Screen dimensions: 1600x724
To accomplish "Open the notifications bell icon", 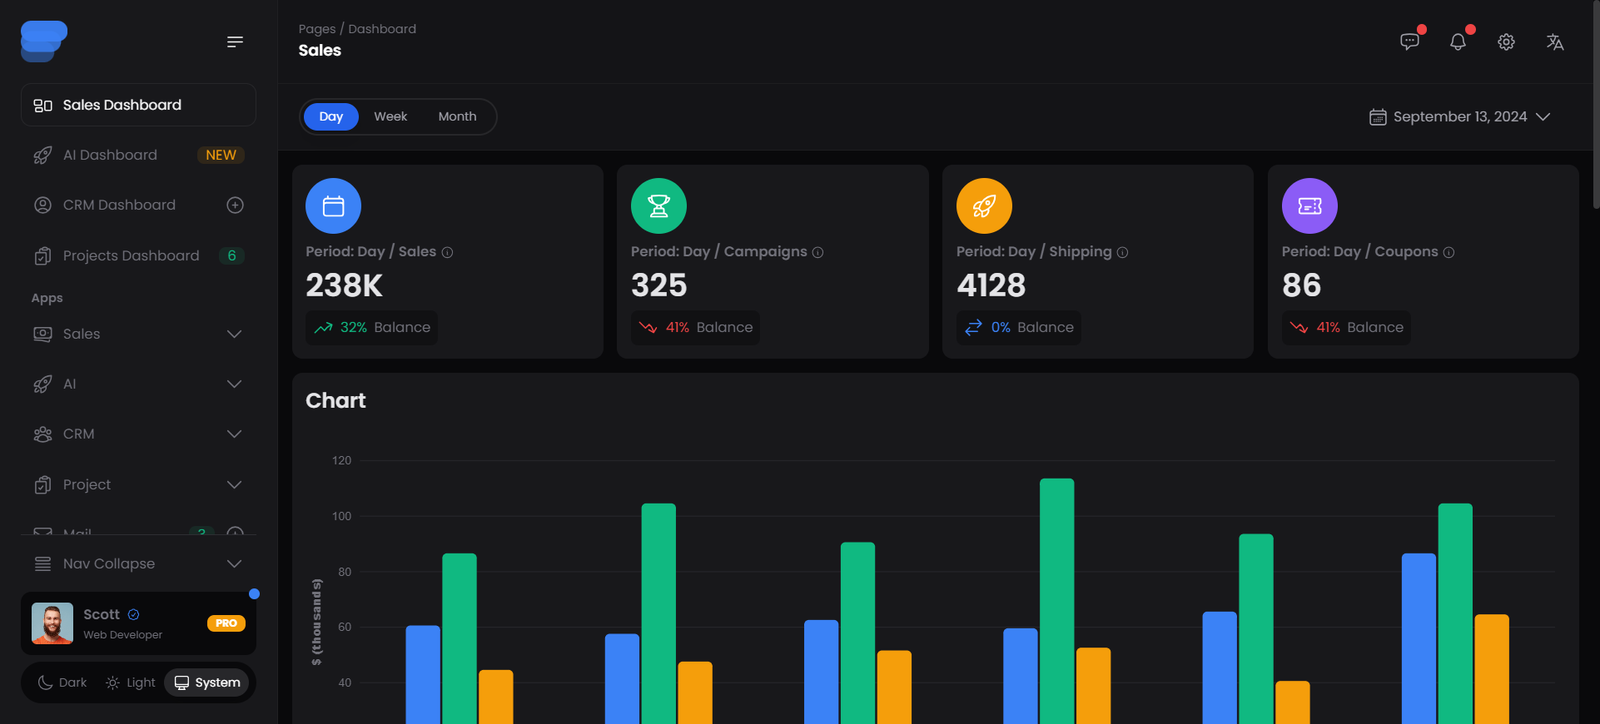I will point(1458,42).
